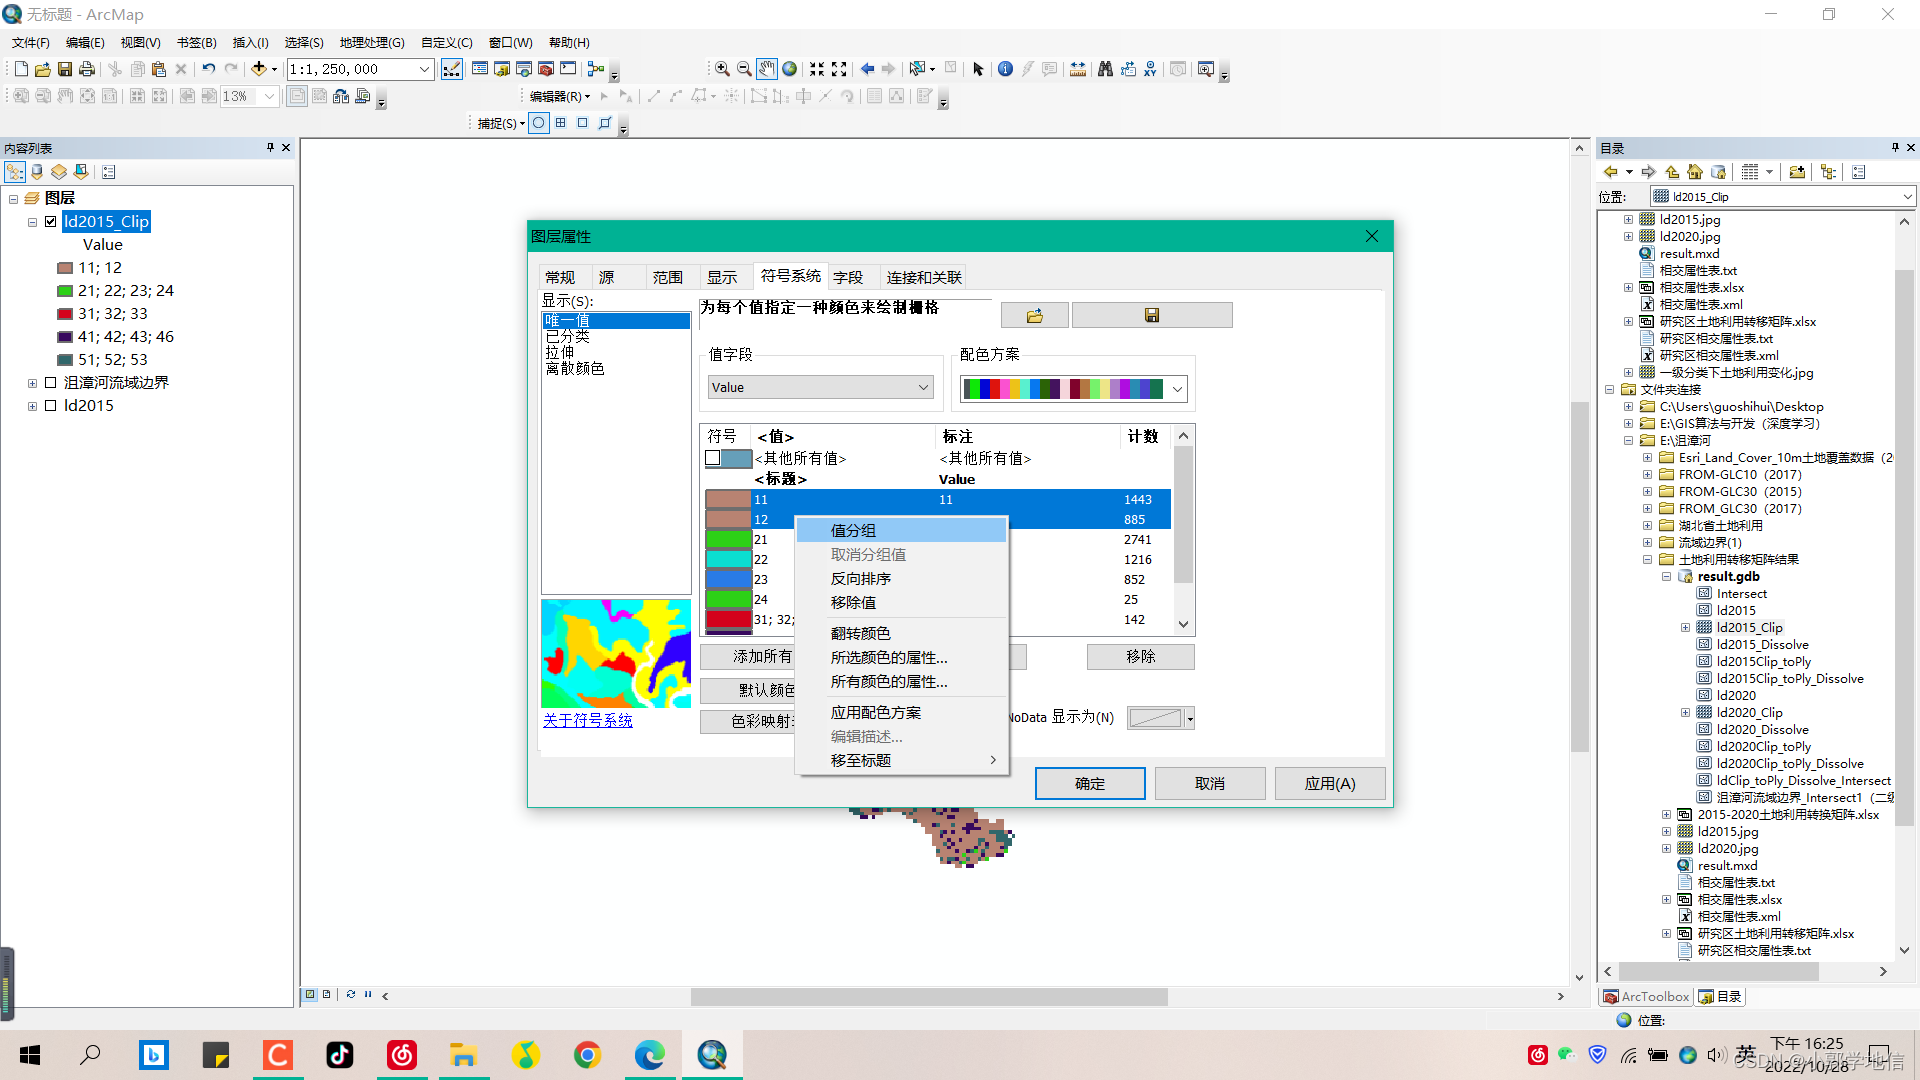
Task: Click the 应用(A) button
Action: pos(1329,784)
